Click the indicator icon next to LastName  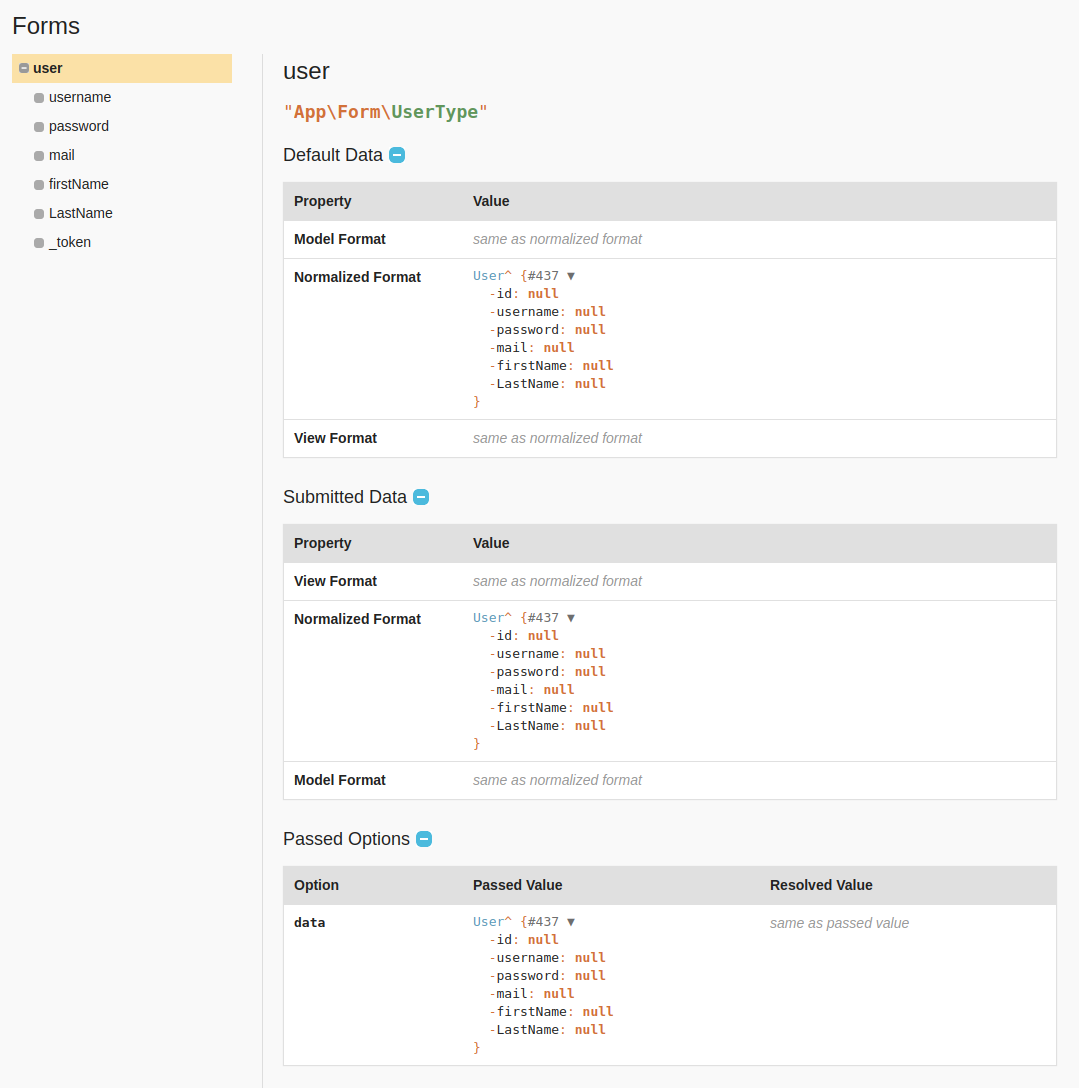tap(37, 213)
